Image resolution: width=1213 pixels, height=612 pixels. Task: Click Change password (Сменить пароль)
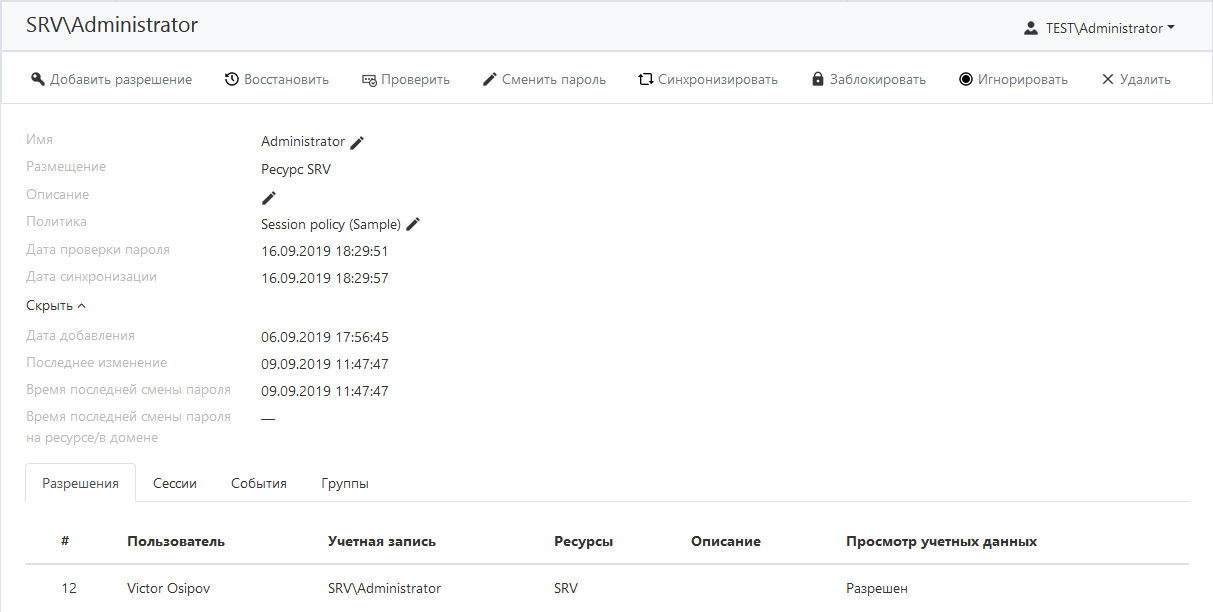coord(544,79)
